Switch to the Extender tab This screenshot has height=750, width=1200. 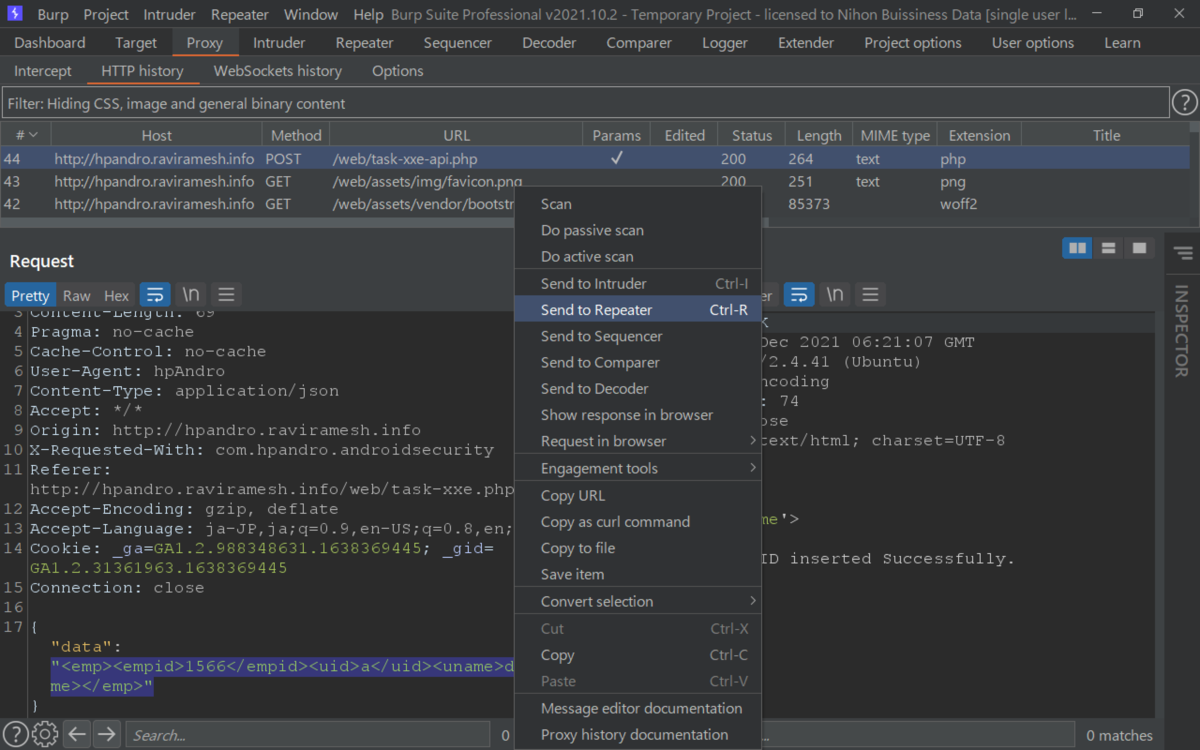806,43
